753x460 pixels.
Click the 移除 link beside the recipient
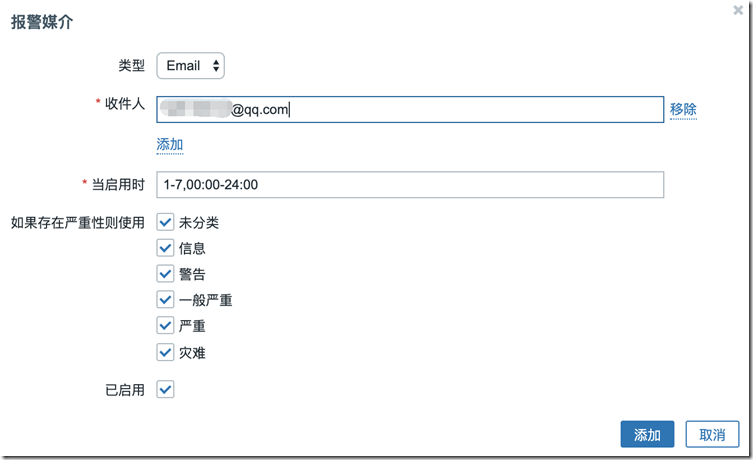(x=683, y=110)
